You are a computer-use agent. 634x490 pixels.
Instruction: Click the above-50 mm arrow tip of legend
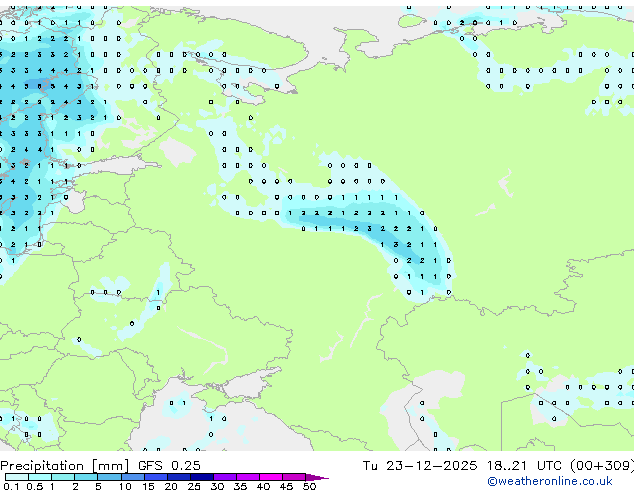point(317,478)
